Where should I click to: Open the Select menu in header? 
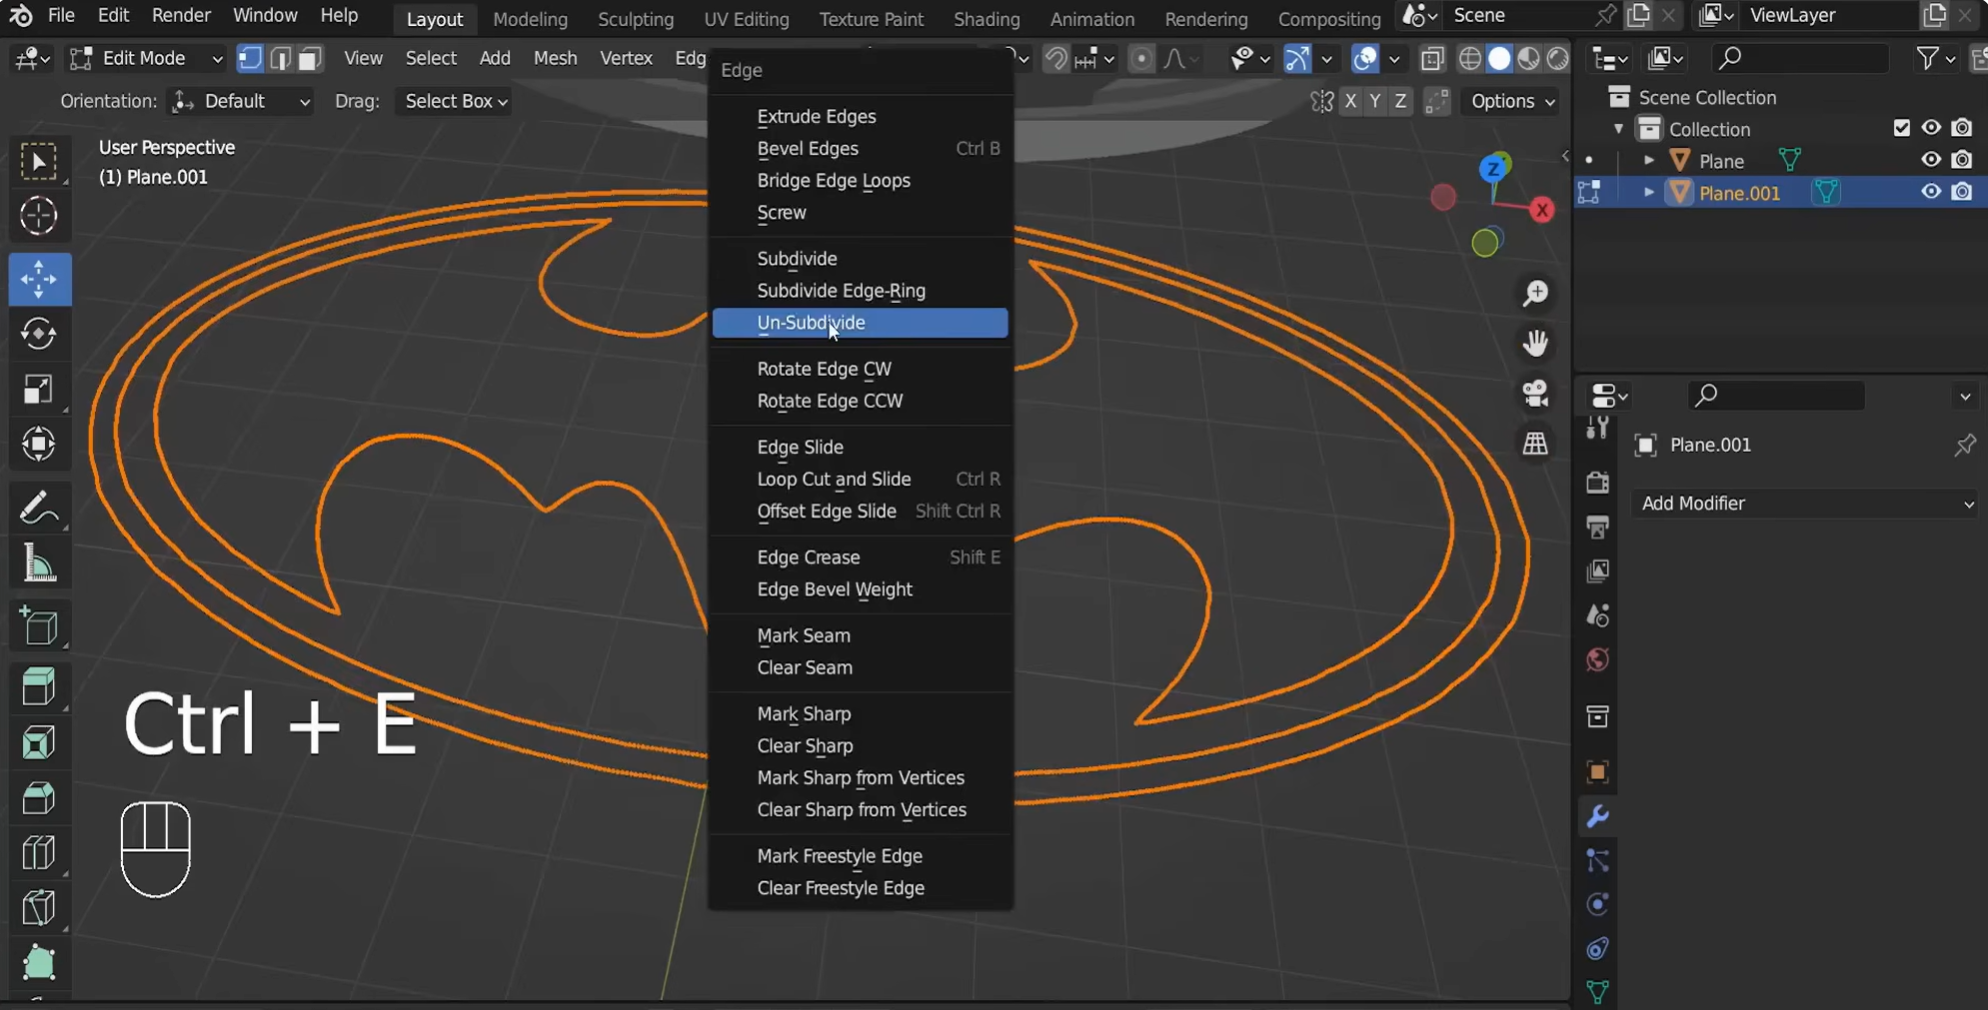pos(431,59)
